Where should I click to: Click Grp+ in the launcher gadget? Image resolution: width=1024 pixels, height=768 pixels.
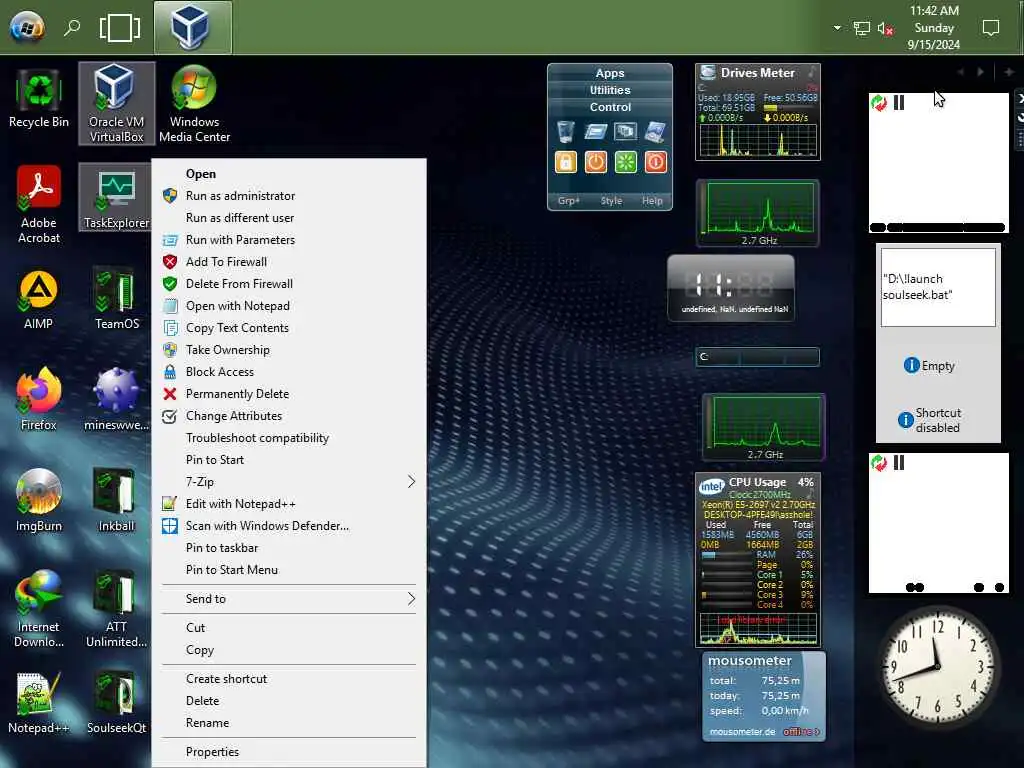point(569,200)
